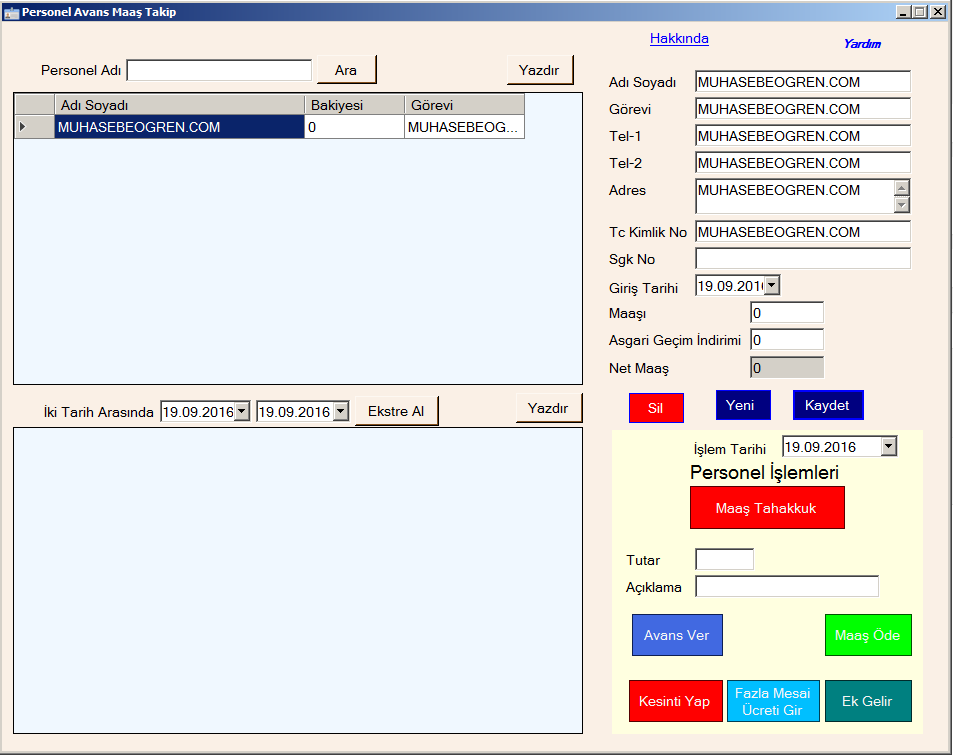Maximize the Personel Avans Maaş Takip window
953x755 pixels.
[920, 12]
